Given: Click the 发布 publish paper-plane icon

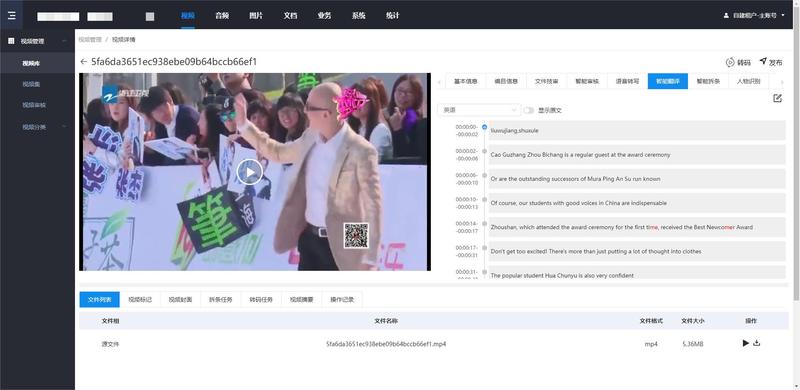Looking at the screenshot, I should [763, 61].
